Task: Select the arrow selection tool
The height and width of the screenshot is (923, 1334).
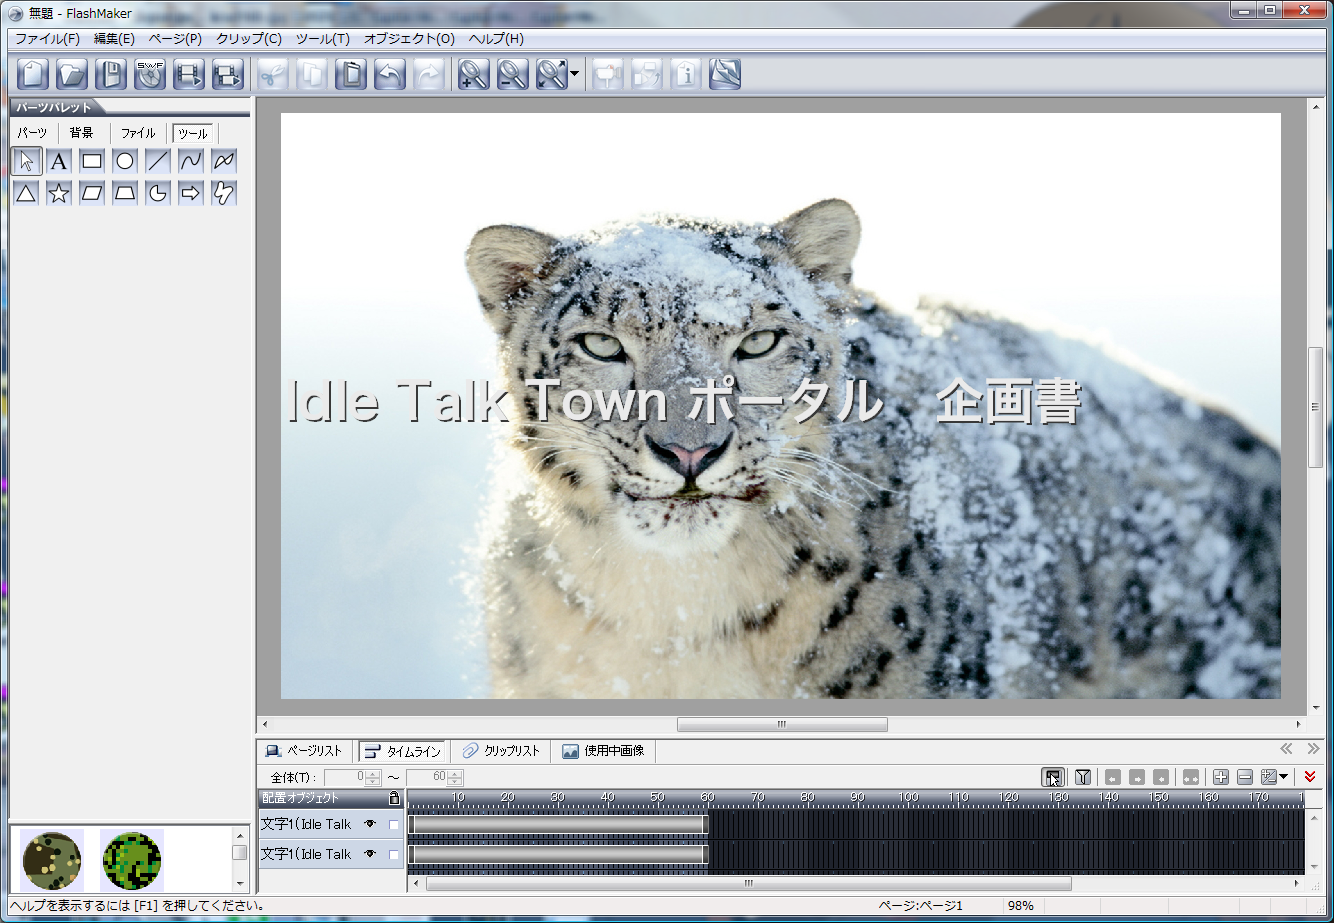Action: click(26, 161)
